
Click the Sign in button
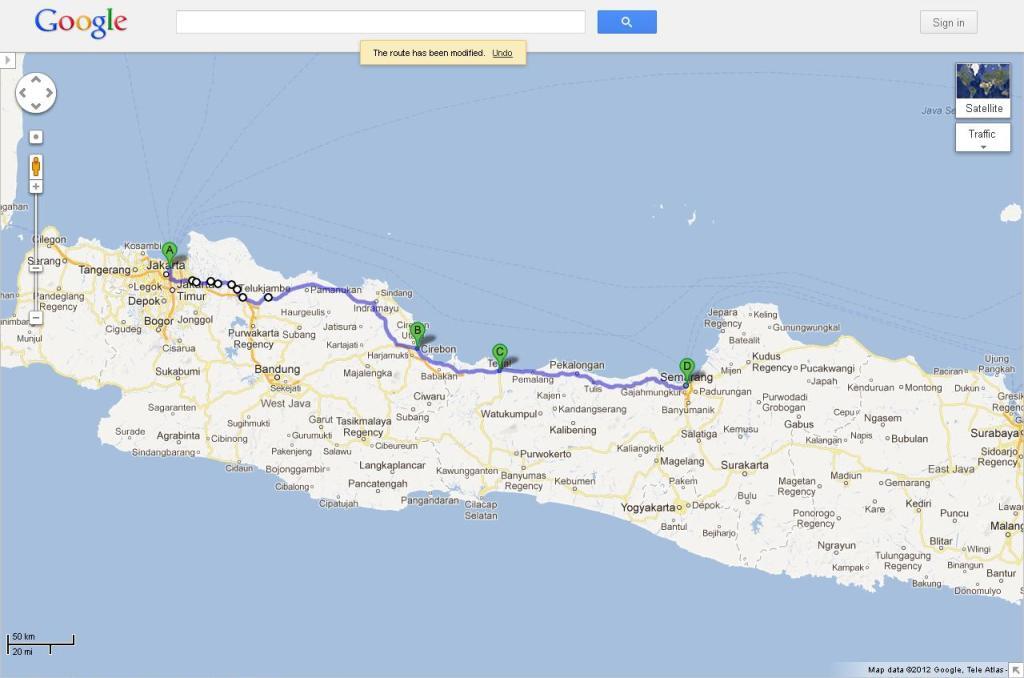tap(948, 22)
